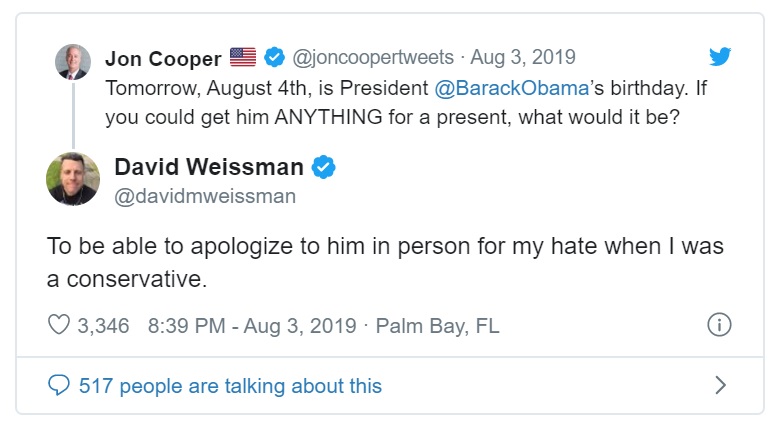Click the US flag emoji beside Jon Cooper

coord(243,57)
